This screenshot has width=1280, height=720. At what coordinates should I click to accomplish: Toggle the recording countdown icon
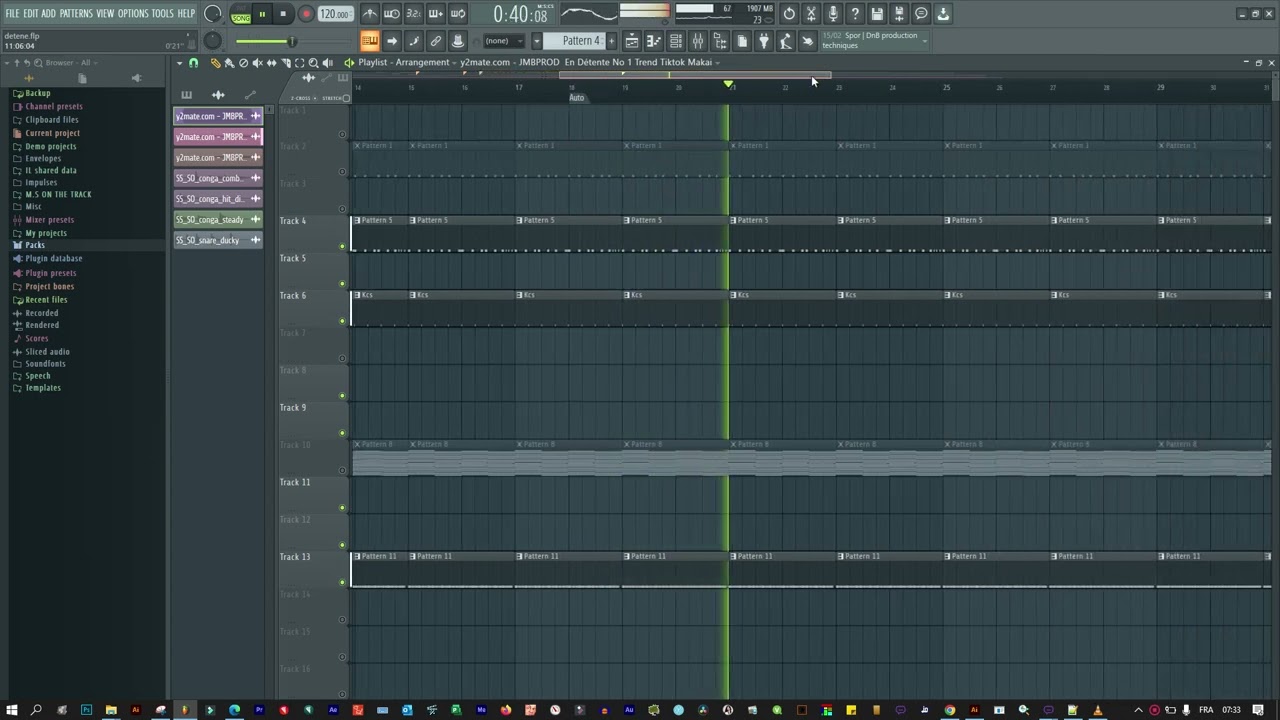(413, 14)
